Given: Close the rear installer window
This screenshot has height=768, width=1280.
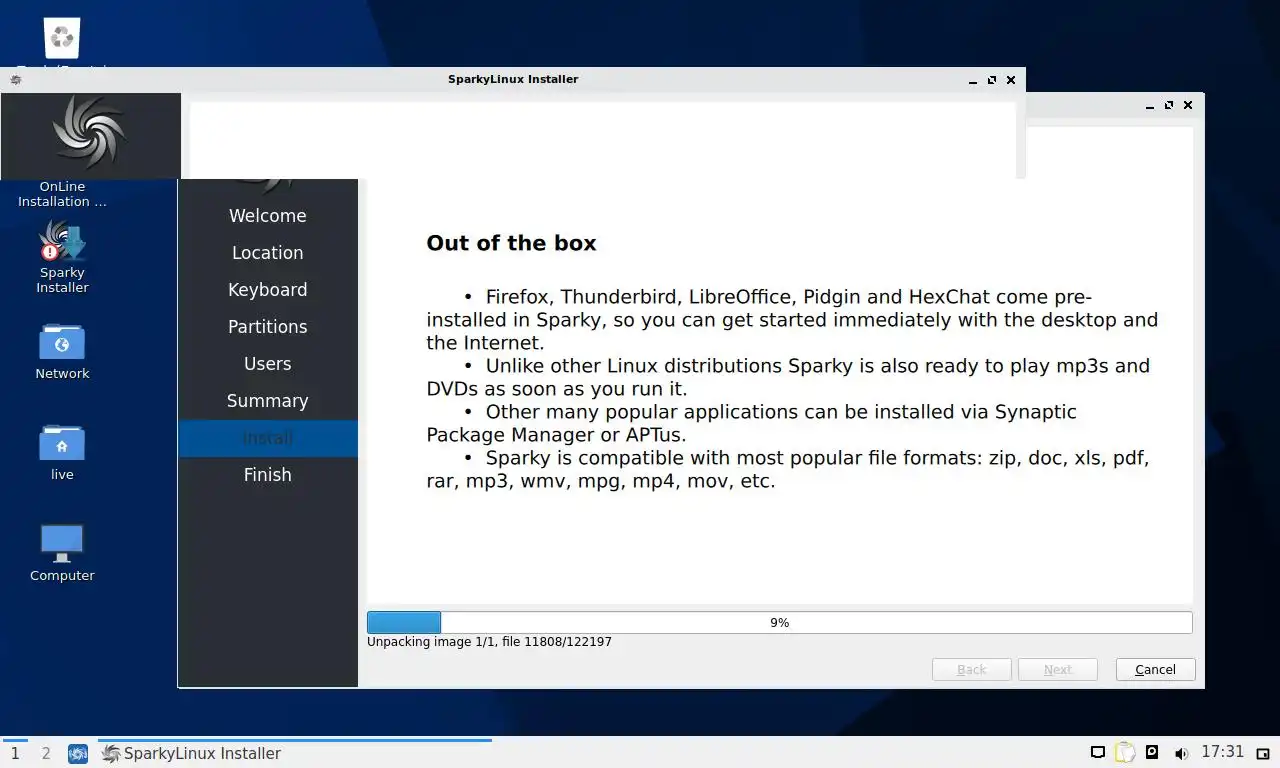Looking at the screenshot, I should coord(1188,105).
